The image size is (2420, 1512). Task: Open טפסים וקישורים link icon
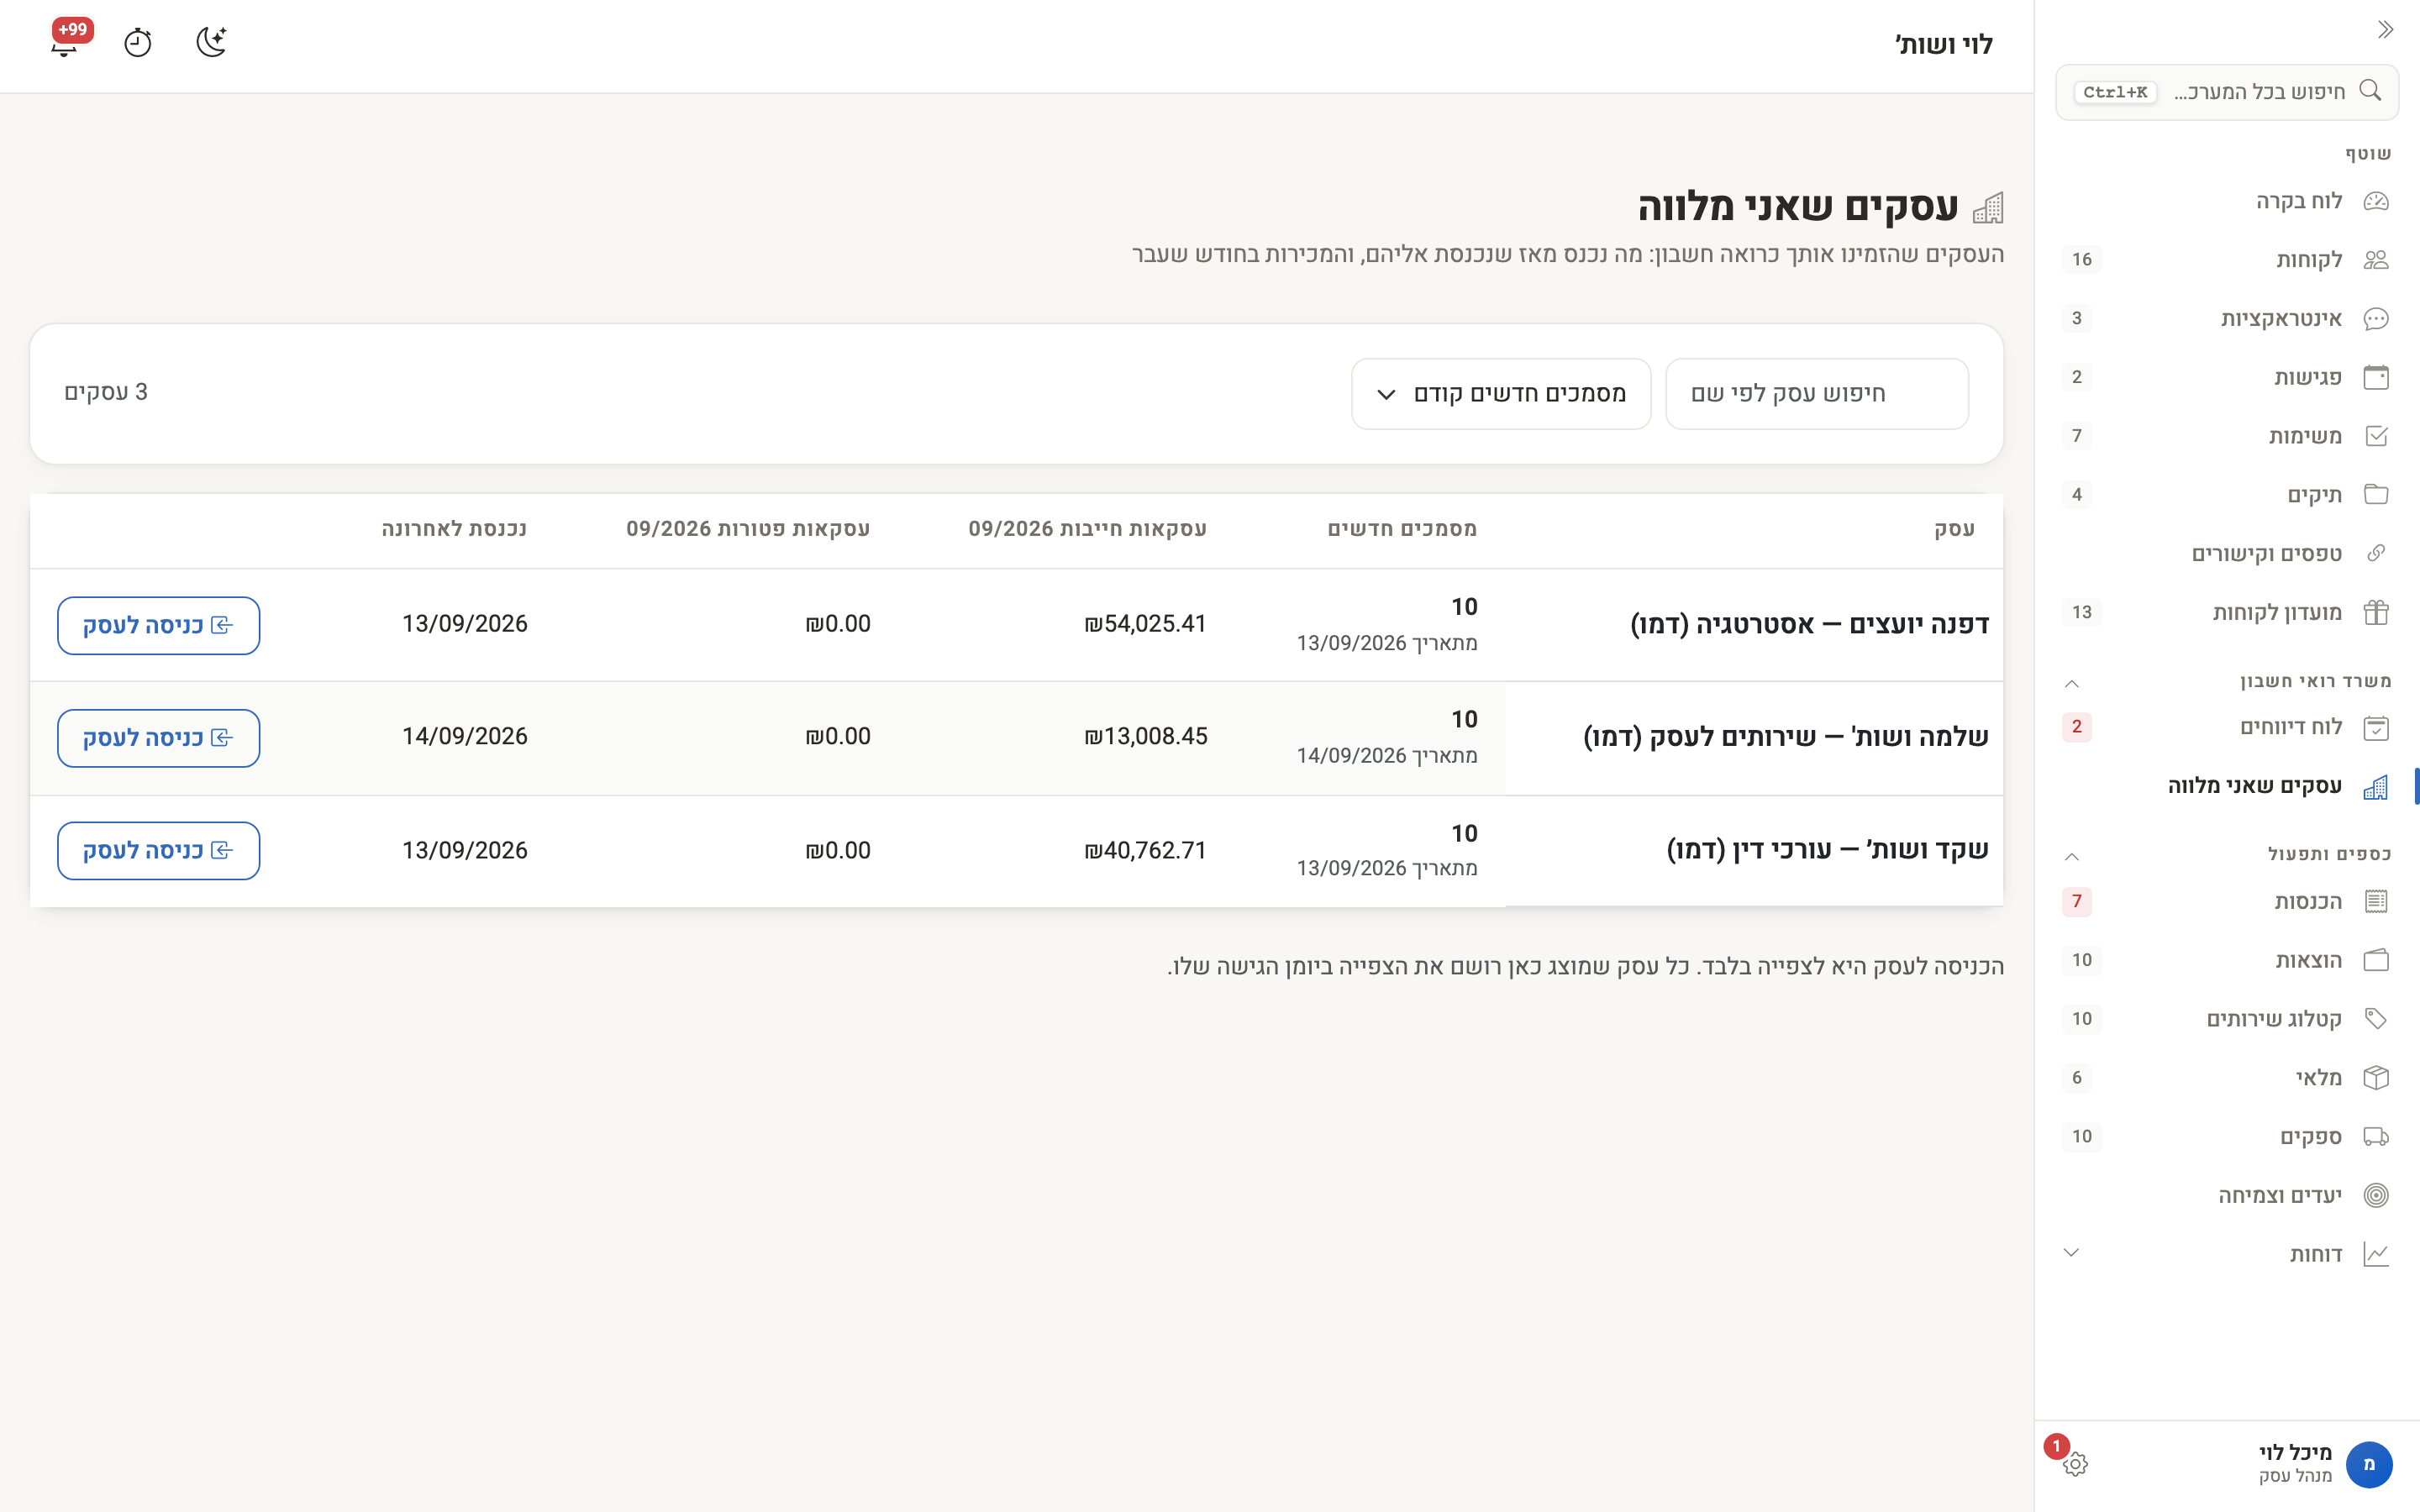[2376, 554]
